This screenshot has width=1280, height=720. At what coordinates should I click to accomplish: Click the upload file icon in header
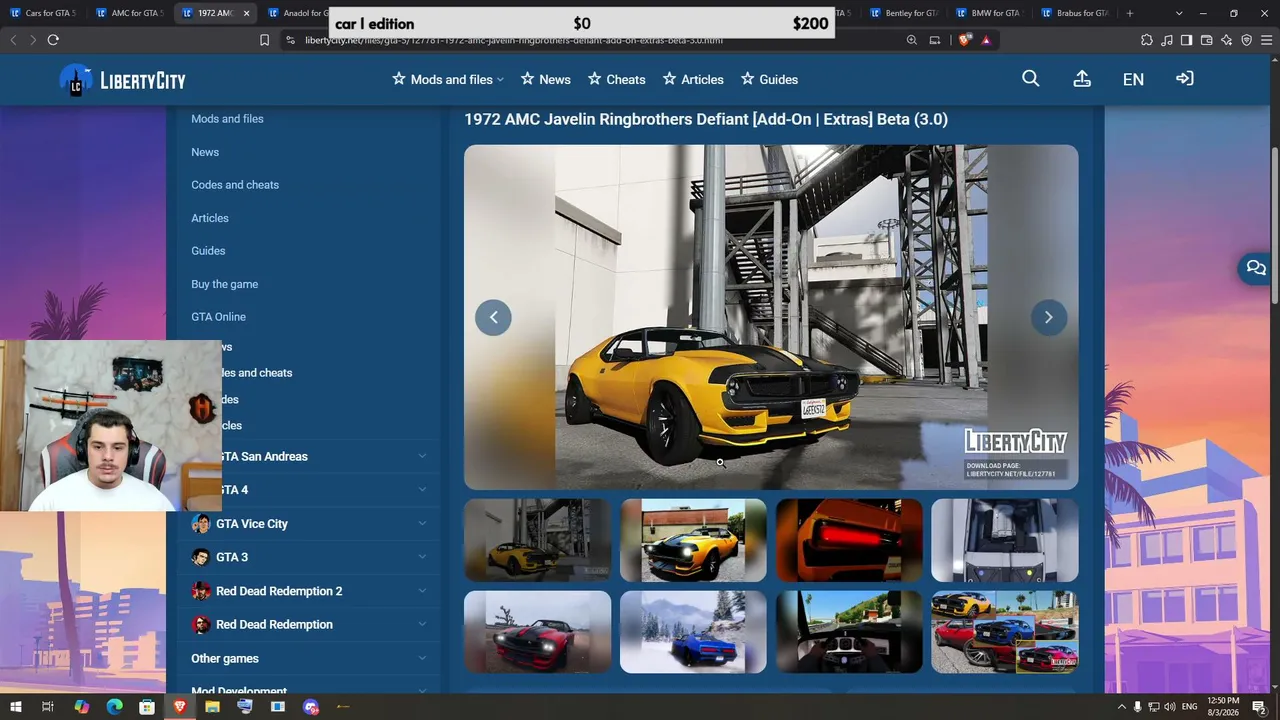tap(1082, 79)
